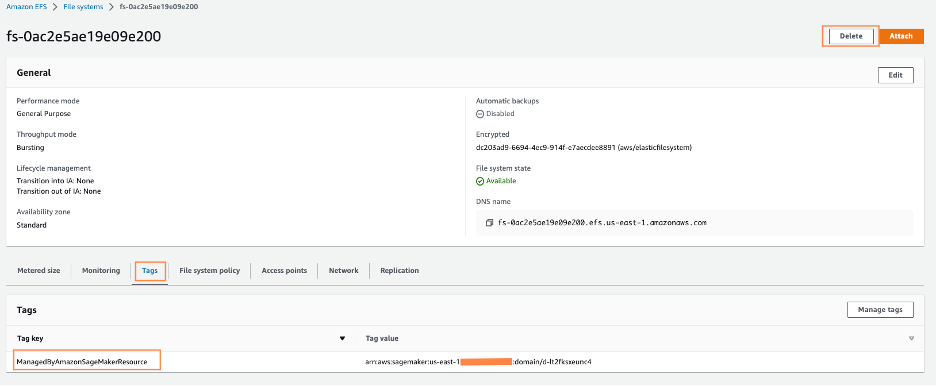
Task: Select the Replication tab
Action: tap(399, 271)
